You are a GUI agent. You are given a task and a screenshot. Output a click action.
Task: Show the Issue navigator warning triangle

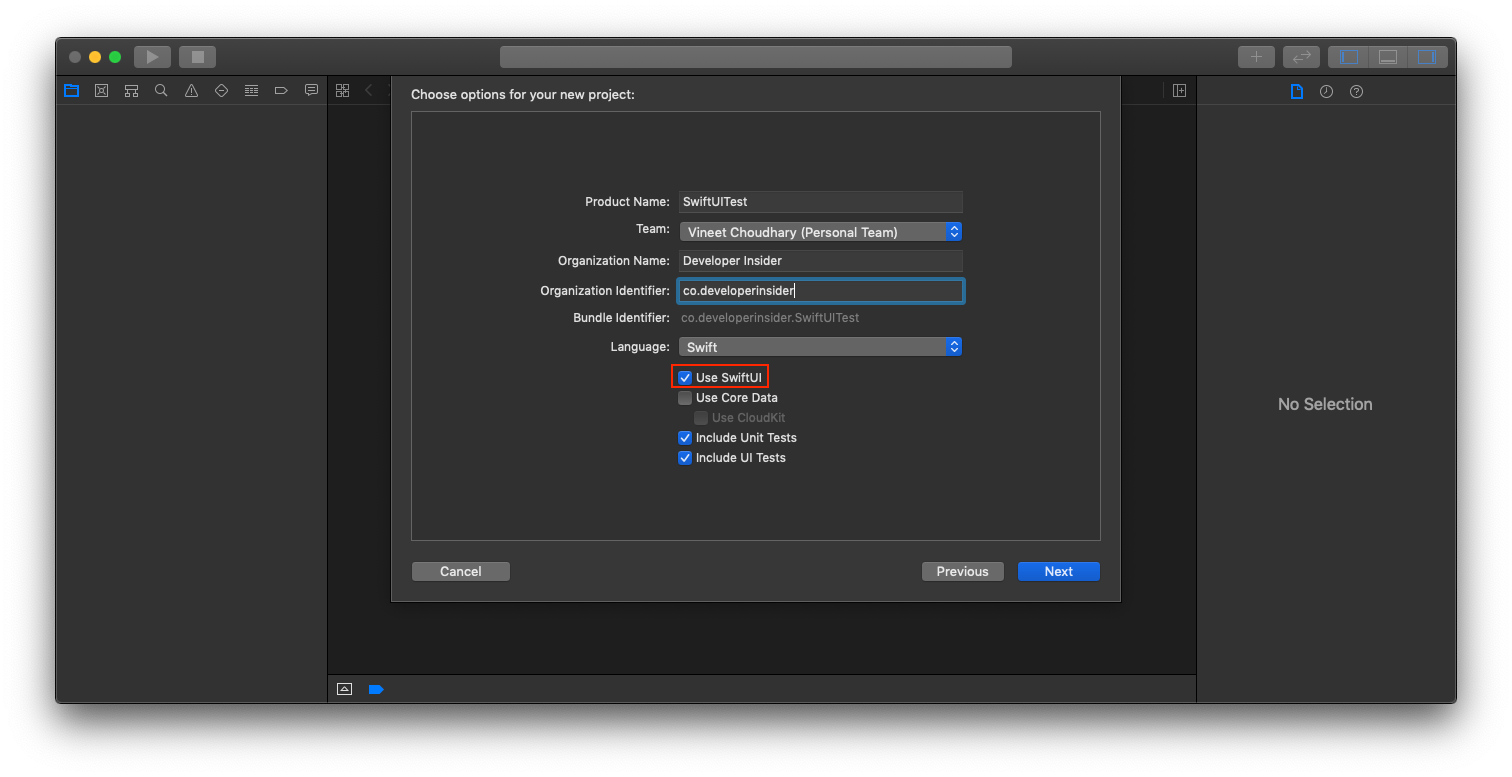[191, 90]
